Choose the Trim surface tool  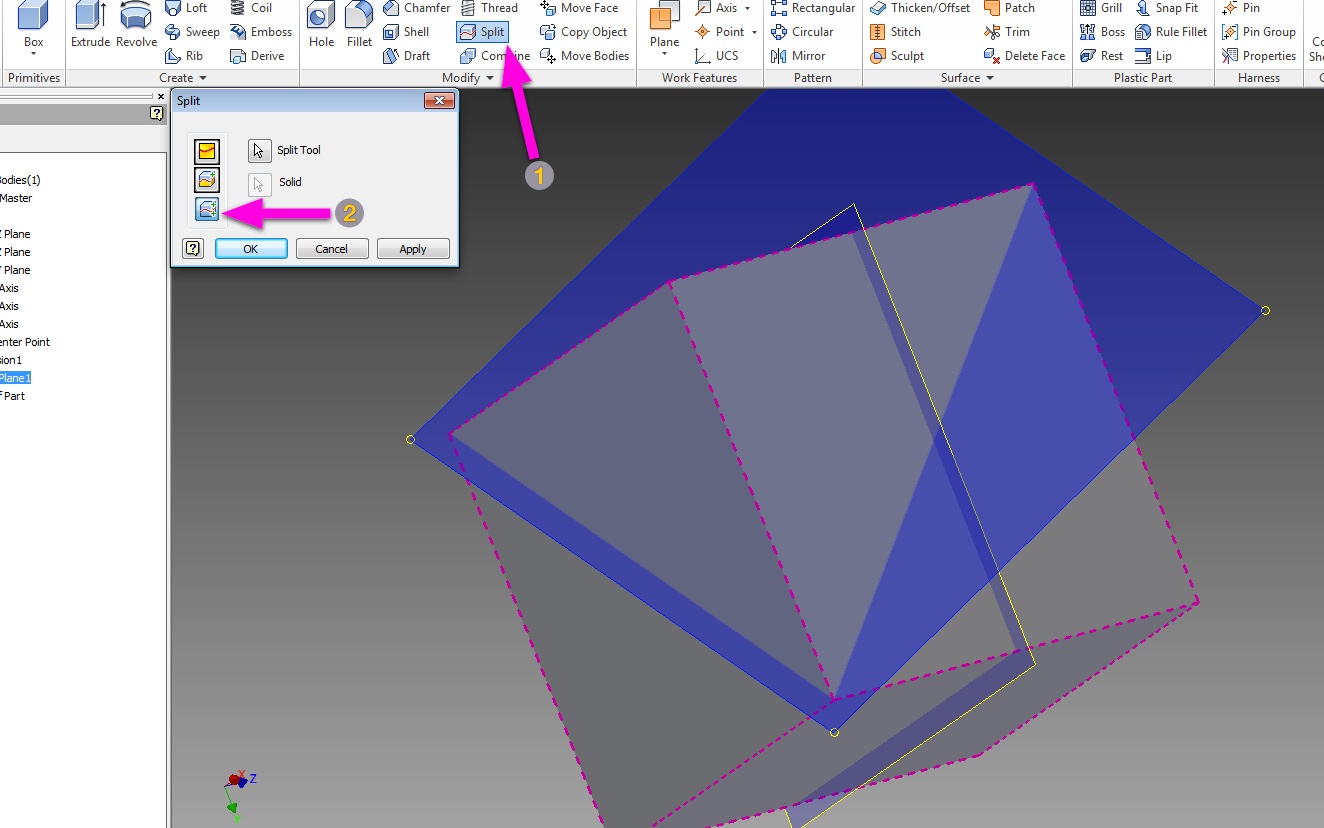point(1007,32)
